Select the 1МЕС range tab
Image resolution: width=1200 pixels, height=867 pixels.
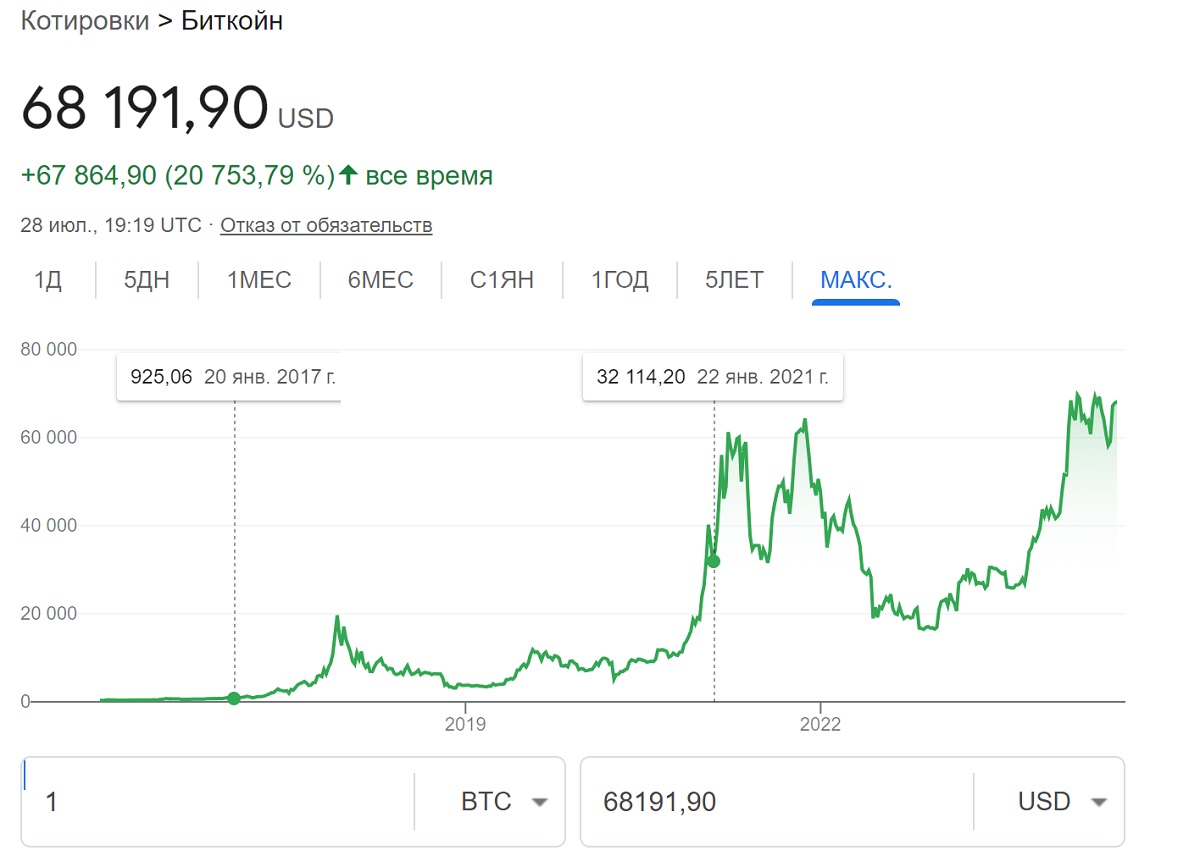tap(260, 280)
